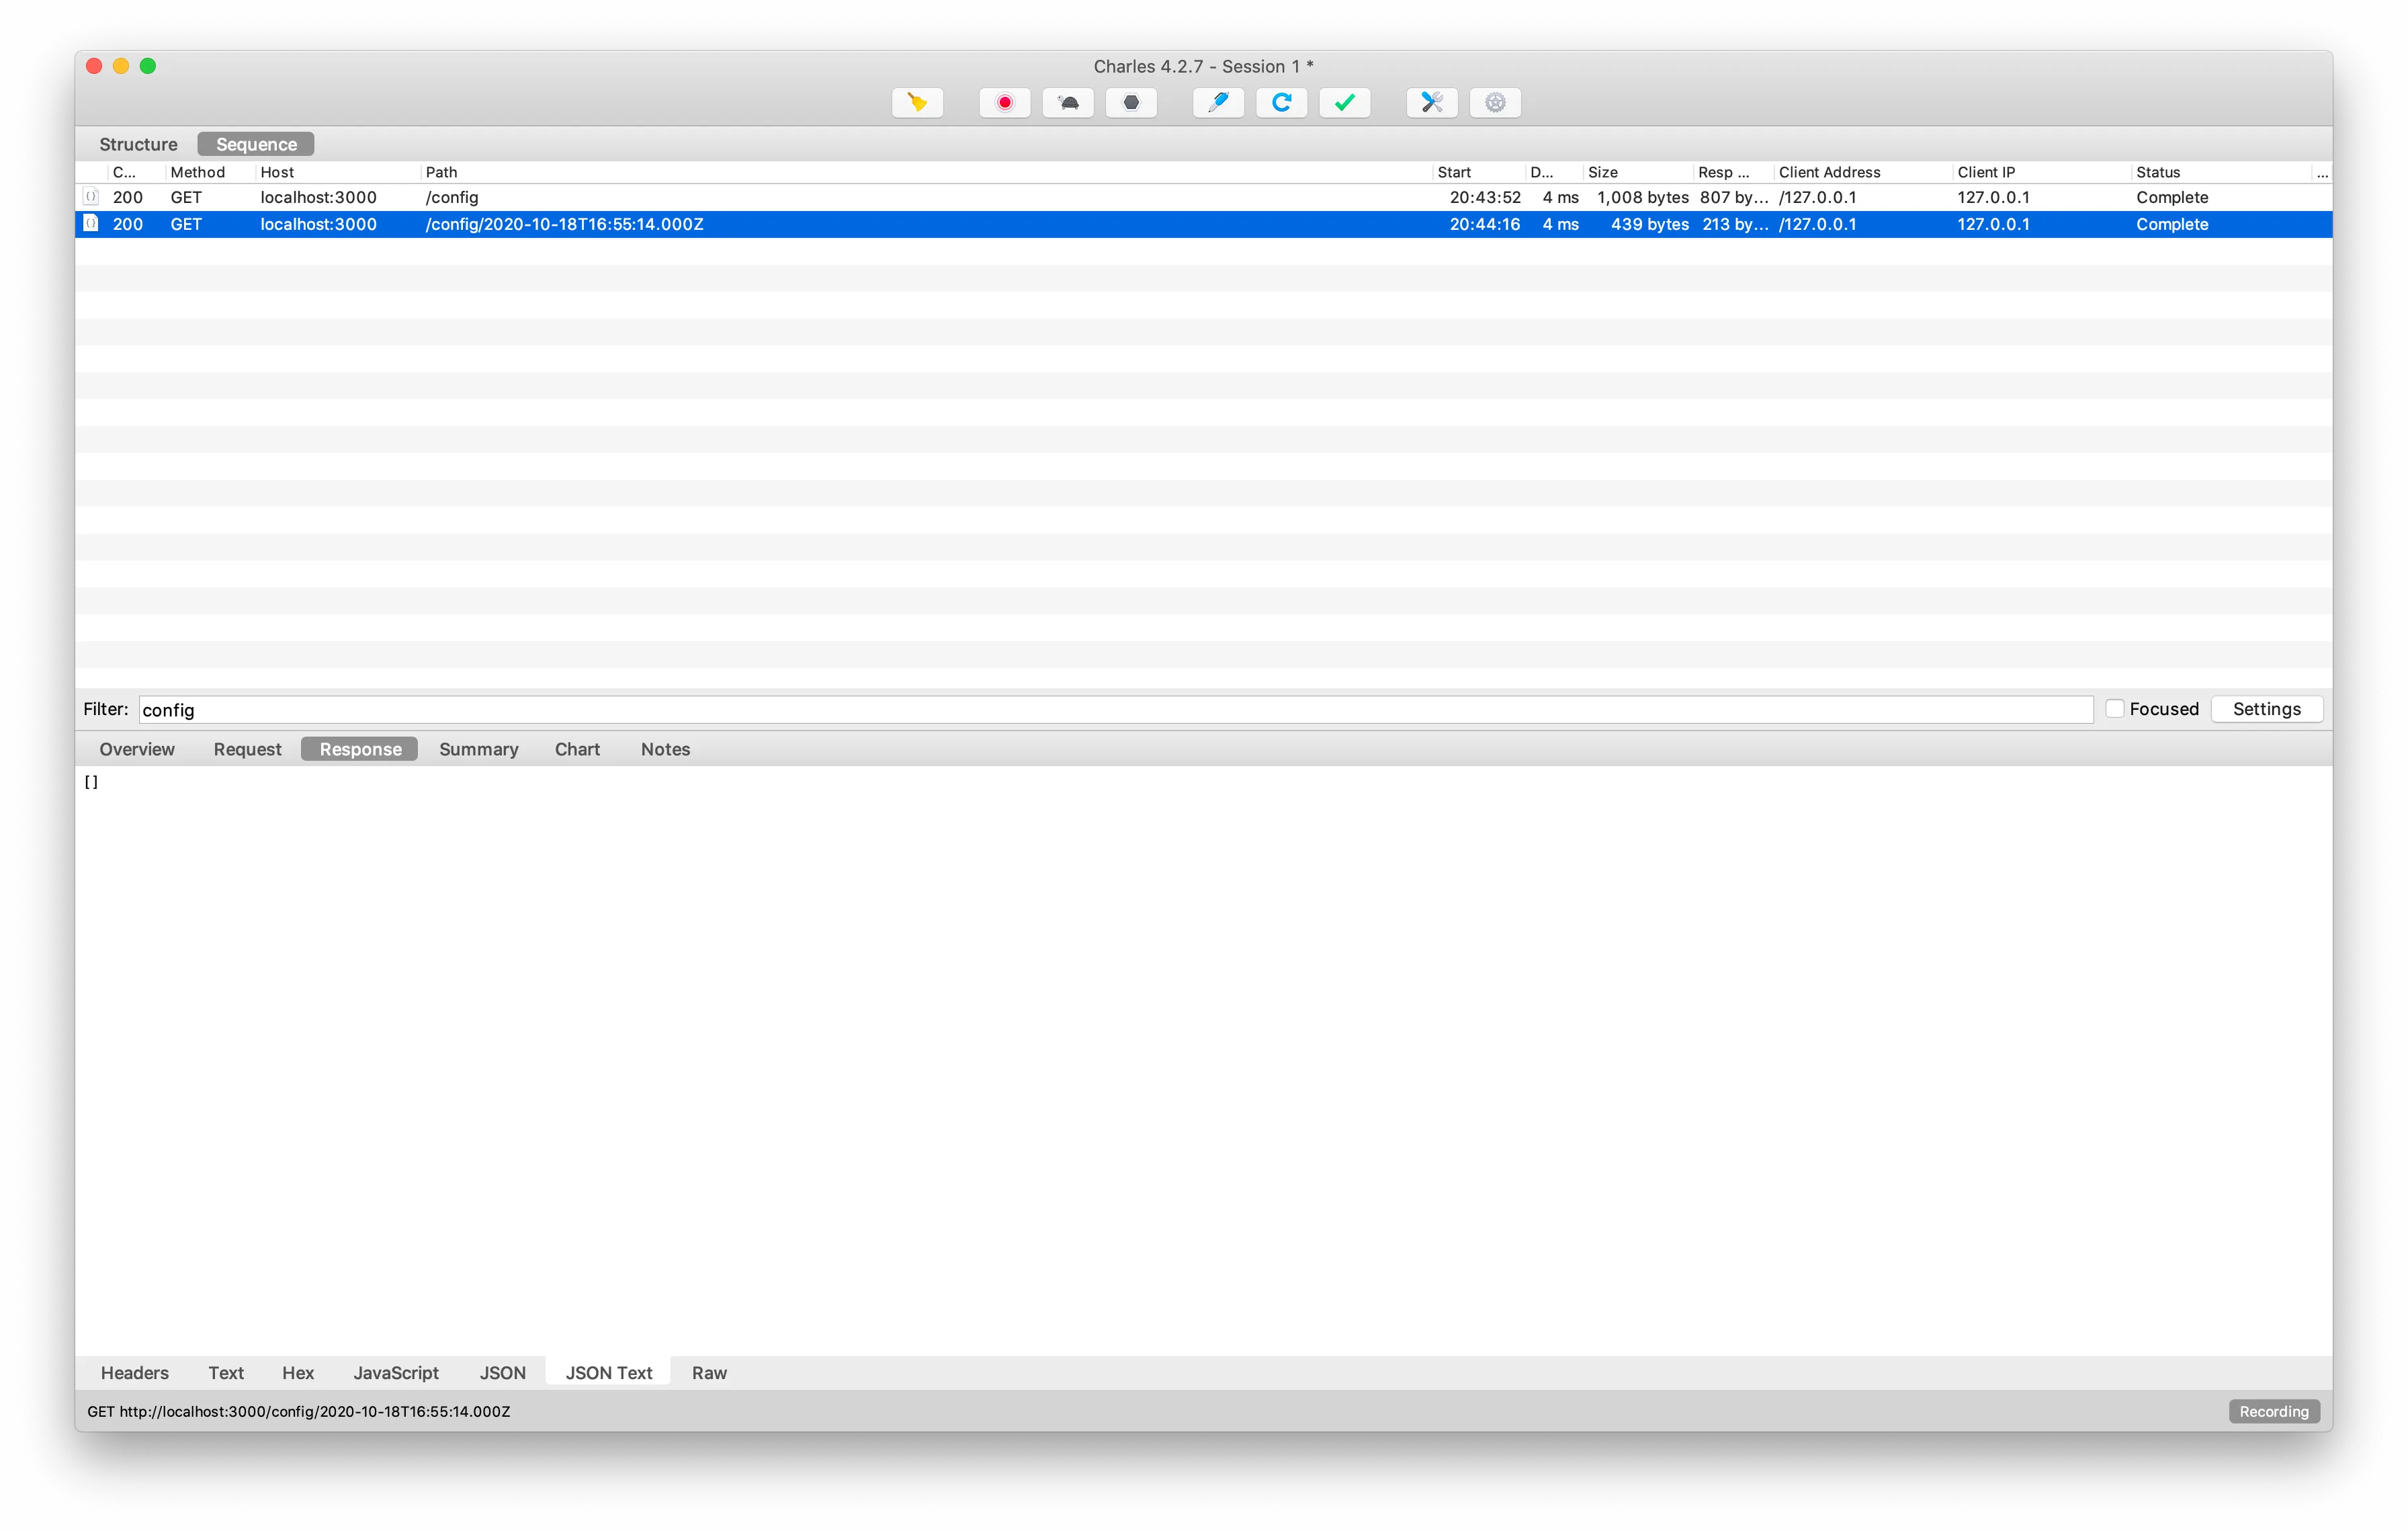
Task: Switch to the Request tab
Action: pos(246,748)
